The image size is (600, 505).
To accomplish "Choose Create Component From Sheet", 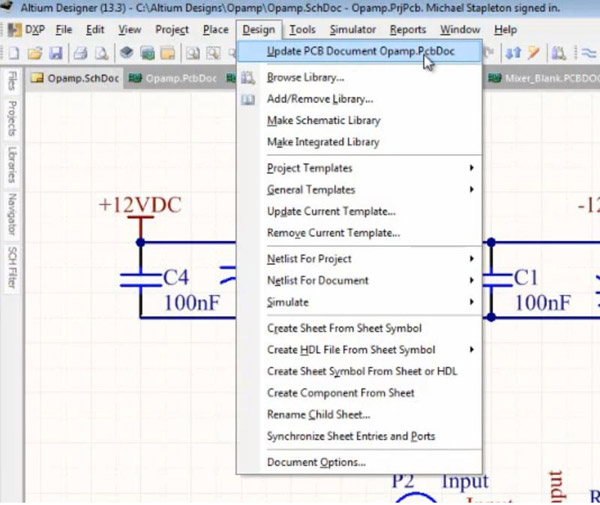I will tap(359, 393).
